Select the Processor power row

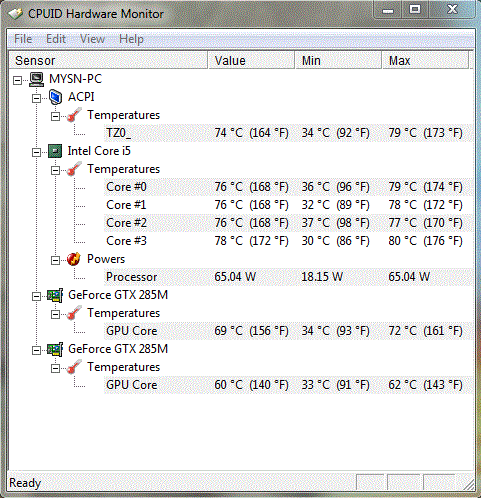pyautogui.click(x=289, y=277)
